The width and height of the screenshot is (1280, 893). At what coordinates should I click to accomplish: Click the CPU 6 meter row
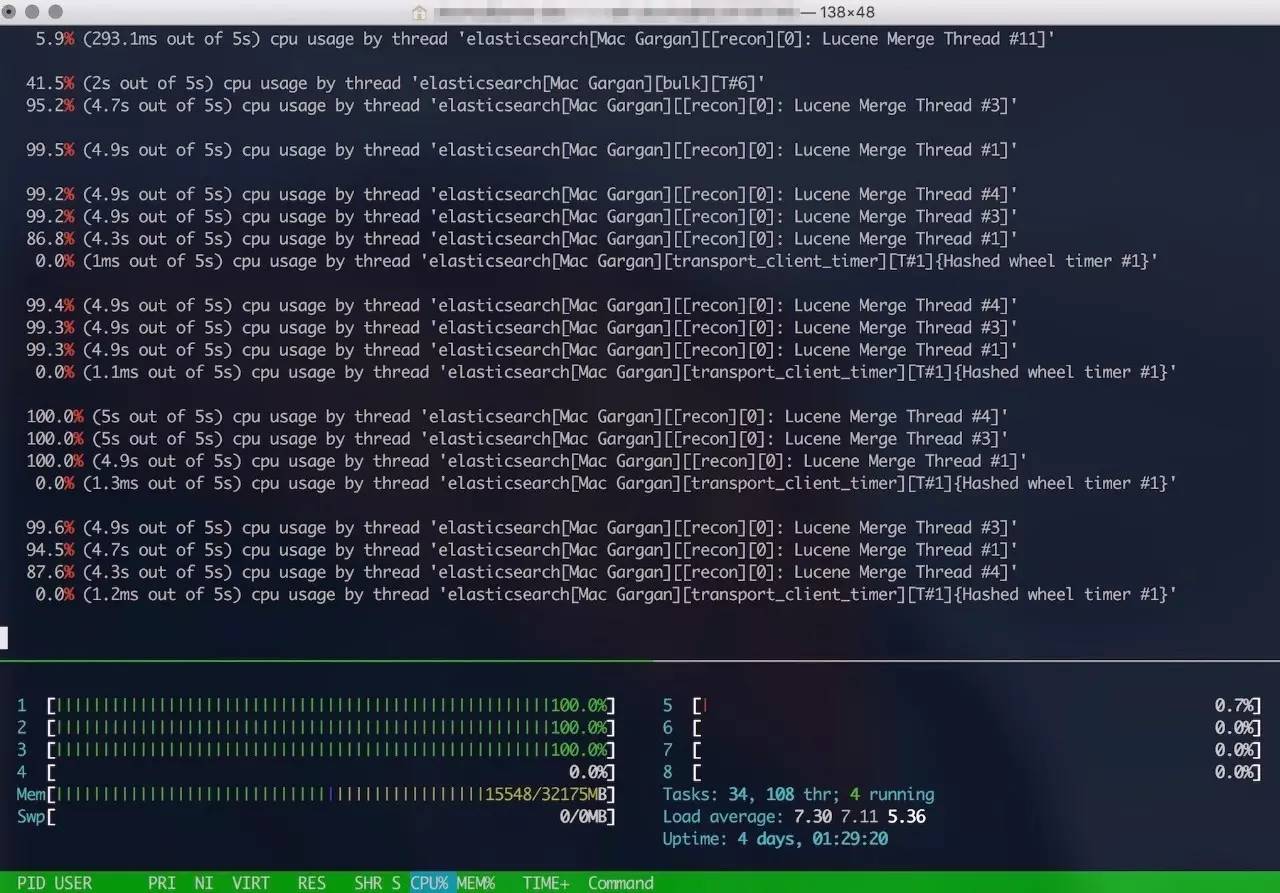click(962, 728)
